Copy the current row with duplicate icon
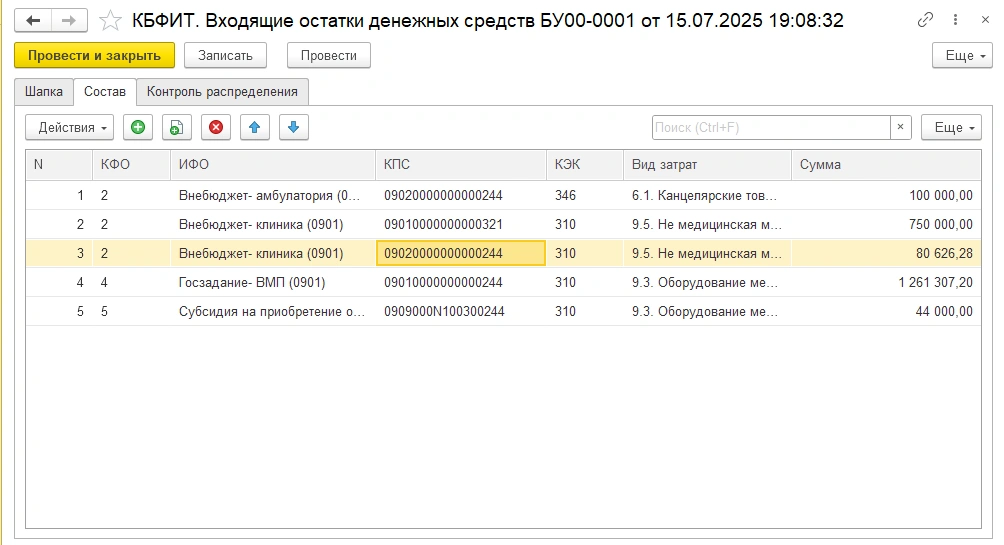Viewport: 1004px width, 545px height. pyautogui.click(x=177, y=127)
